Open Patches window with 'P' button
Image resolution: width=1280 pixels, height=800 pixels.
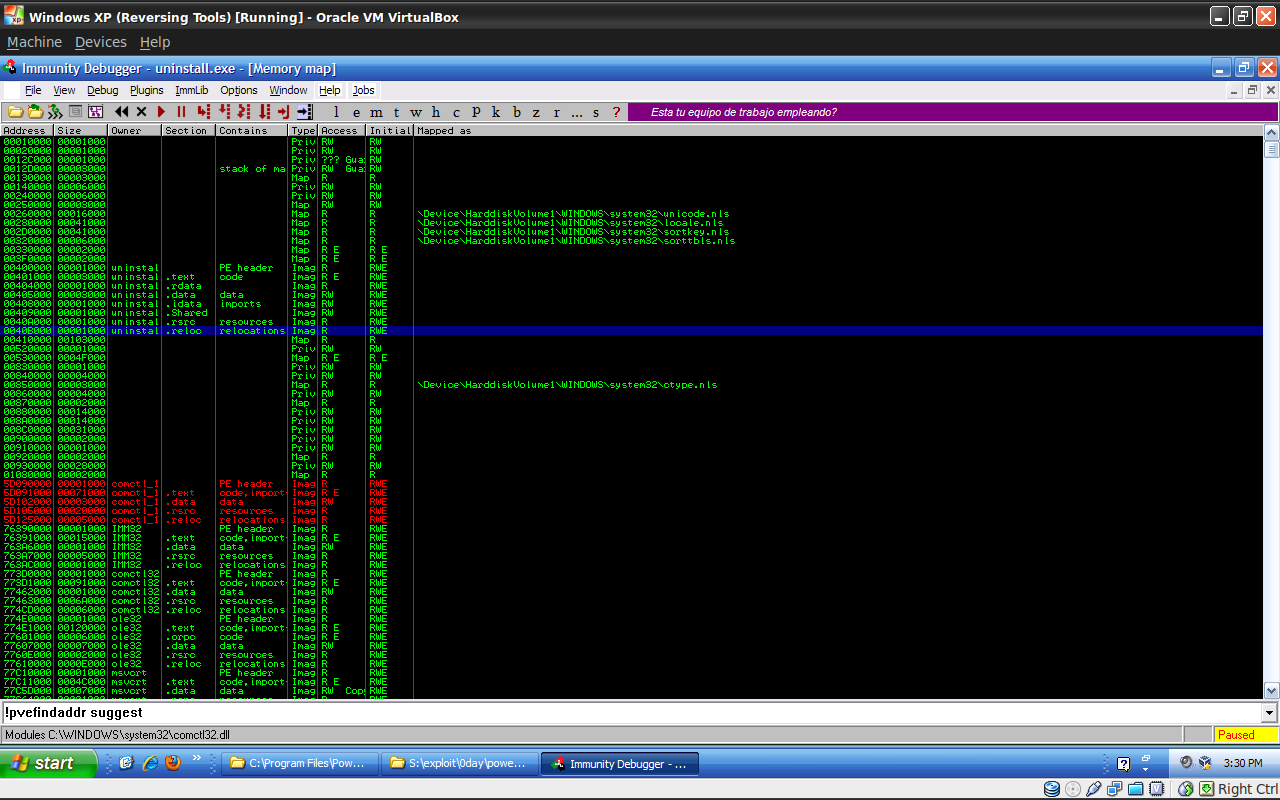pos(477,112)
